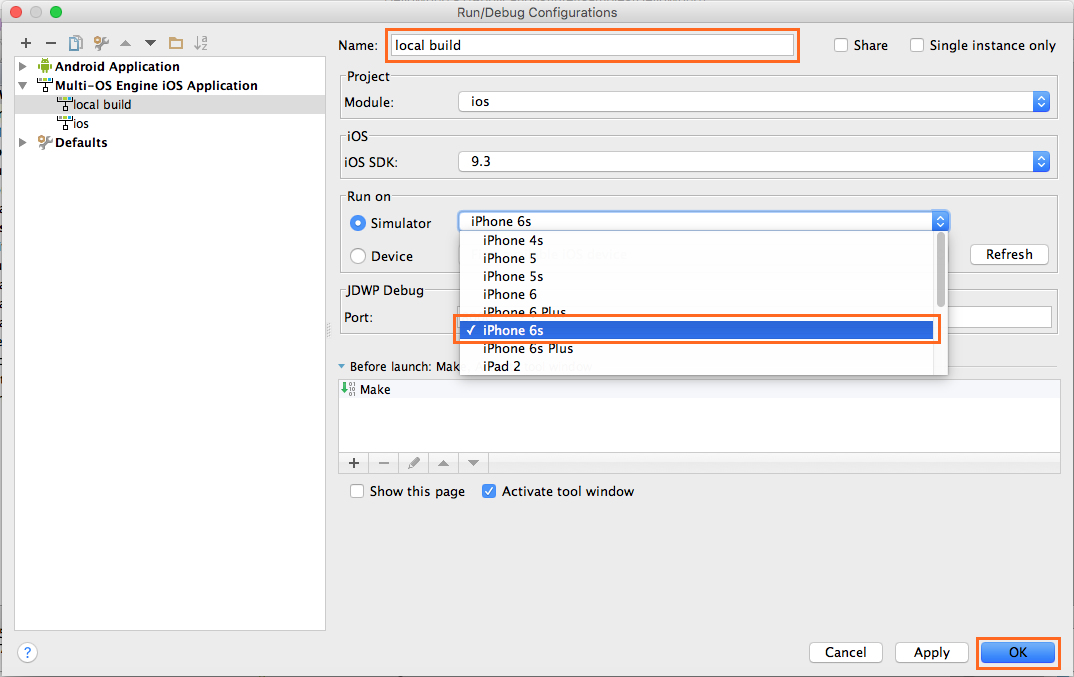Choose iPhone 6 from simulator list
This screenshot has width=1074, height=677.
click(x=697, y=295)
